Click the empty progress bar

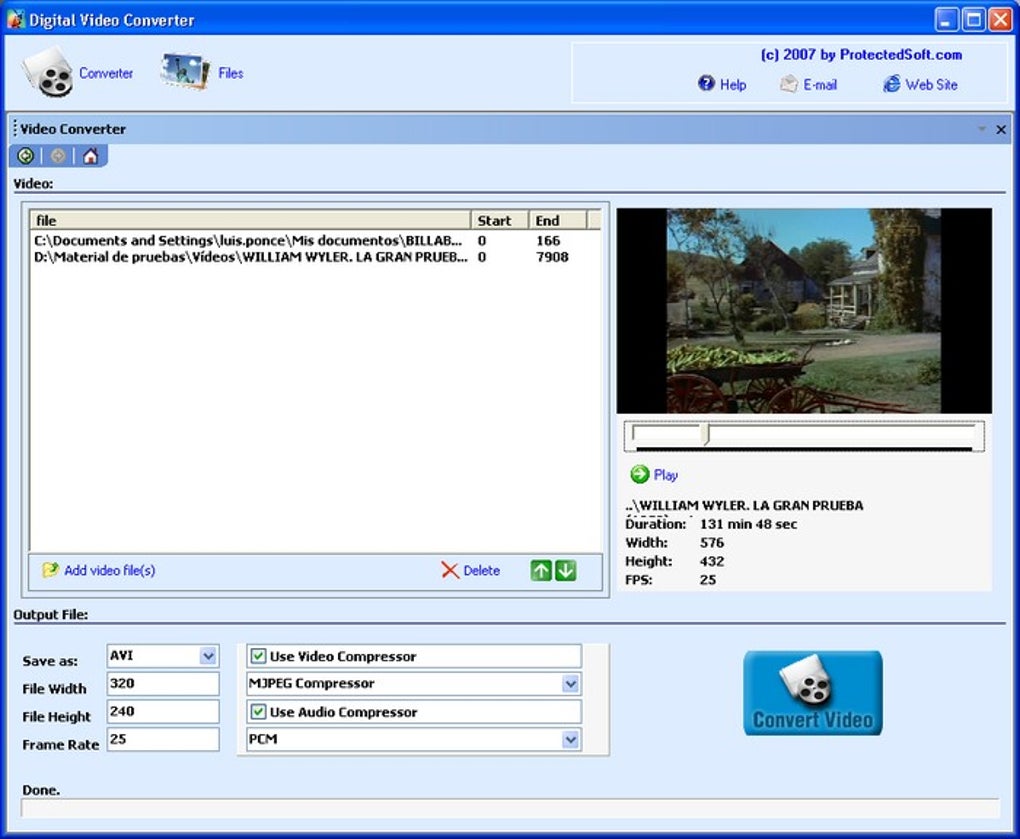point(510,808)
